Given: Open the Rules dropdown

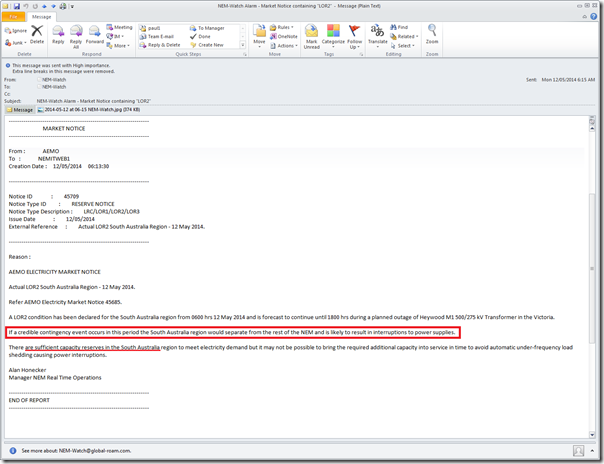Looking at the screenshot, I should pyautogui.click(x=282, y=27).
